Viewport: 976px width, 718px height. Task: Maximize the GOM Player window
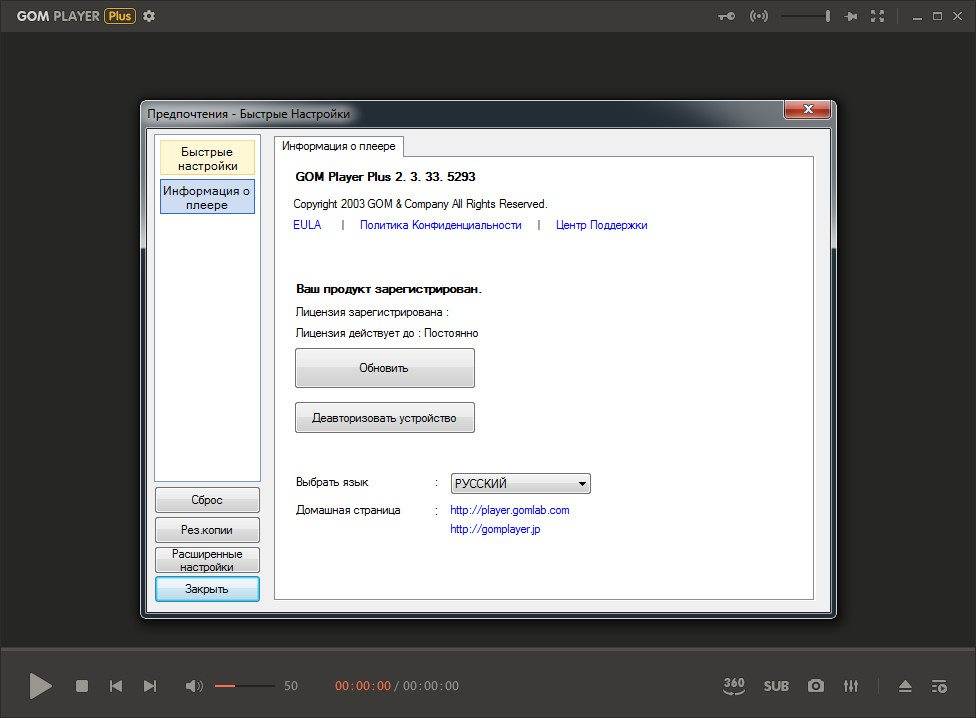pyautogui.click(x=937, y=16)
